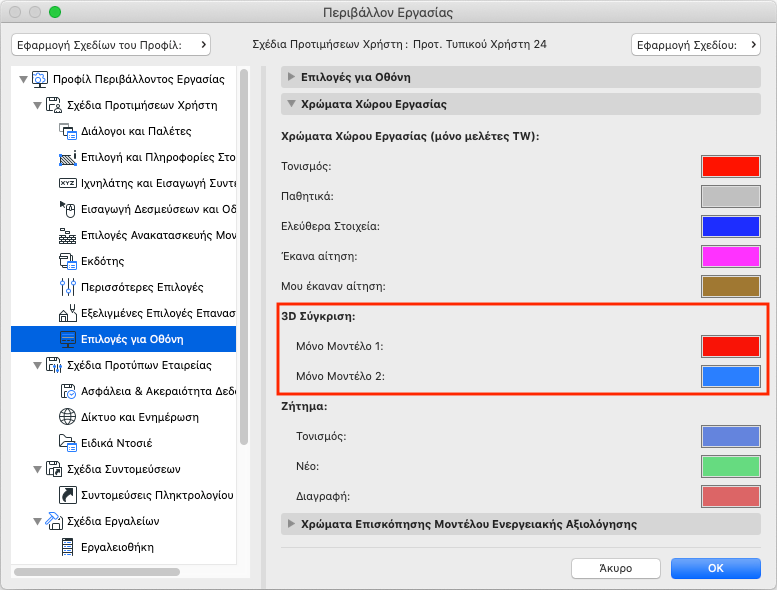This screenshot has height=590, width=777.
Task: Cancel the dialog with Άκυρο
Action: (615, 568)
